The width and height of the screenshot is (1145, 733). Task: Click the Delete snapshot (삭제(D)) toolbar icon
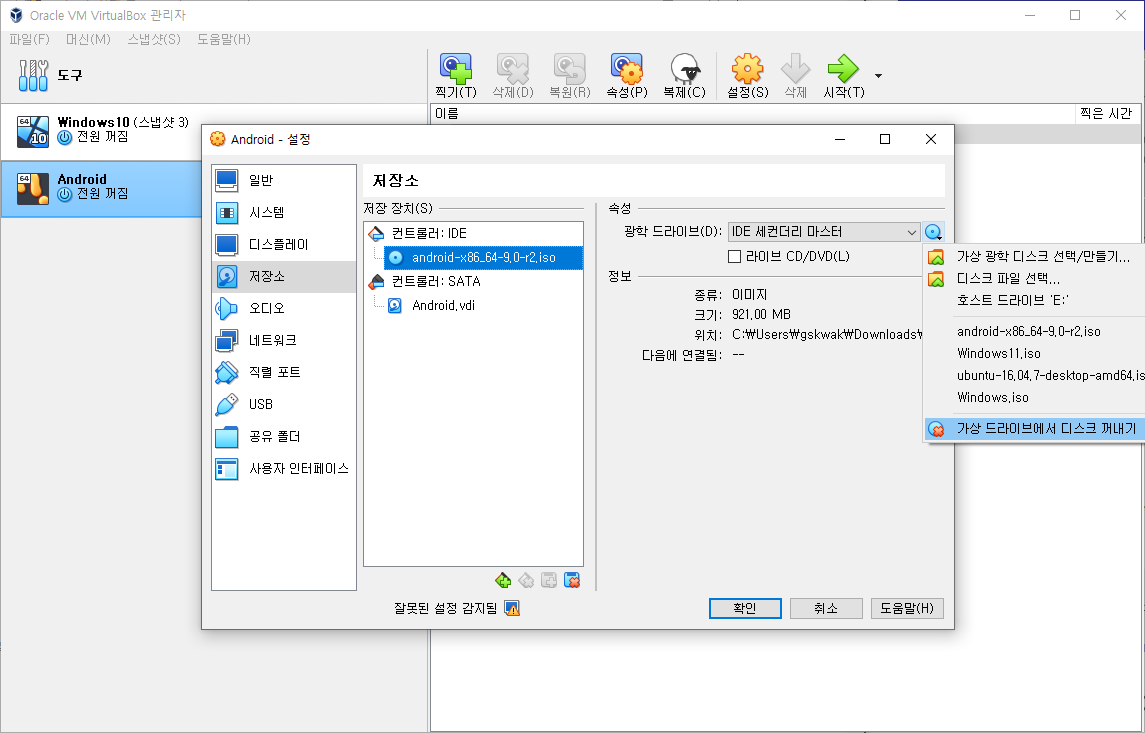pyautogui.click(x=513, y=69)
